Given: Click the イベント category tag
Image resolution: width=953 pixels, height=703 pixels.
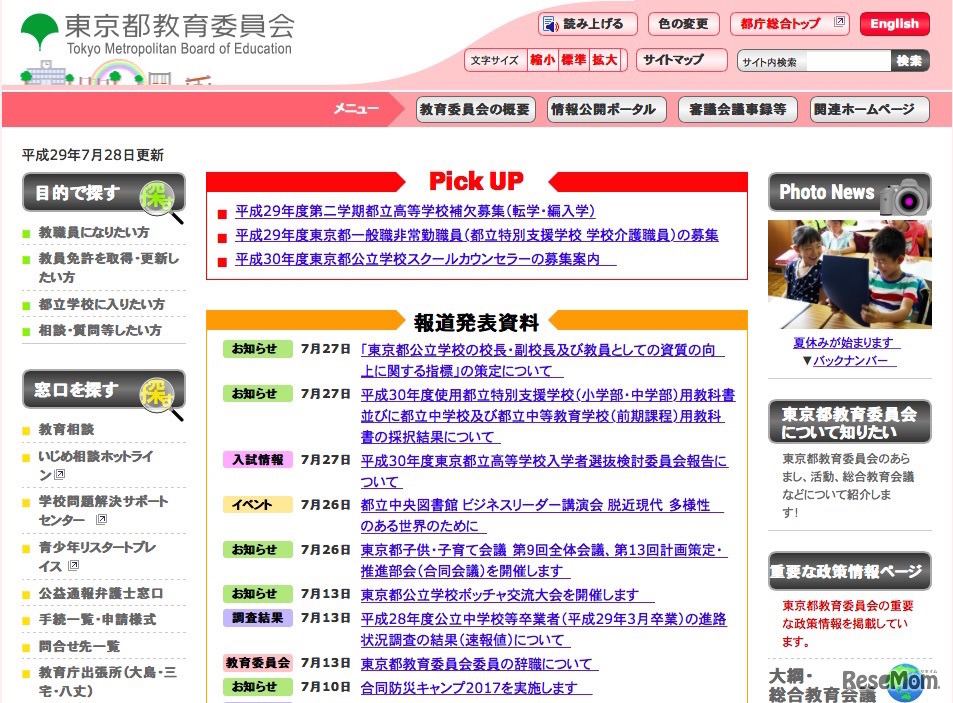Looking at the screenshot, I should click(x=258, y=504).
